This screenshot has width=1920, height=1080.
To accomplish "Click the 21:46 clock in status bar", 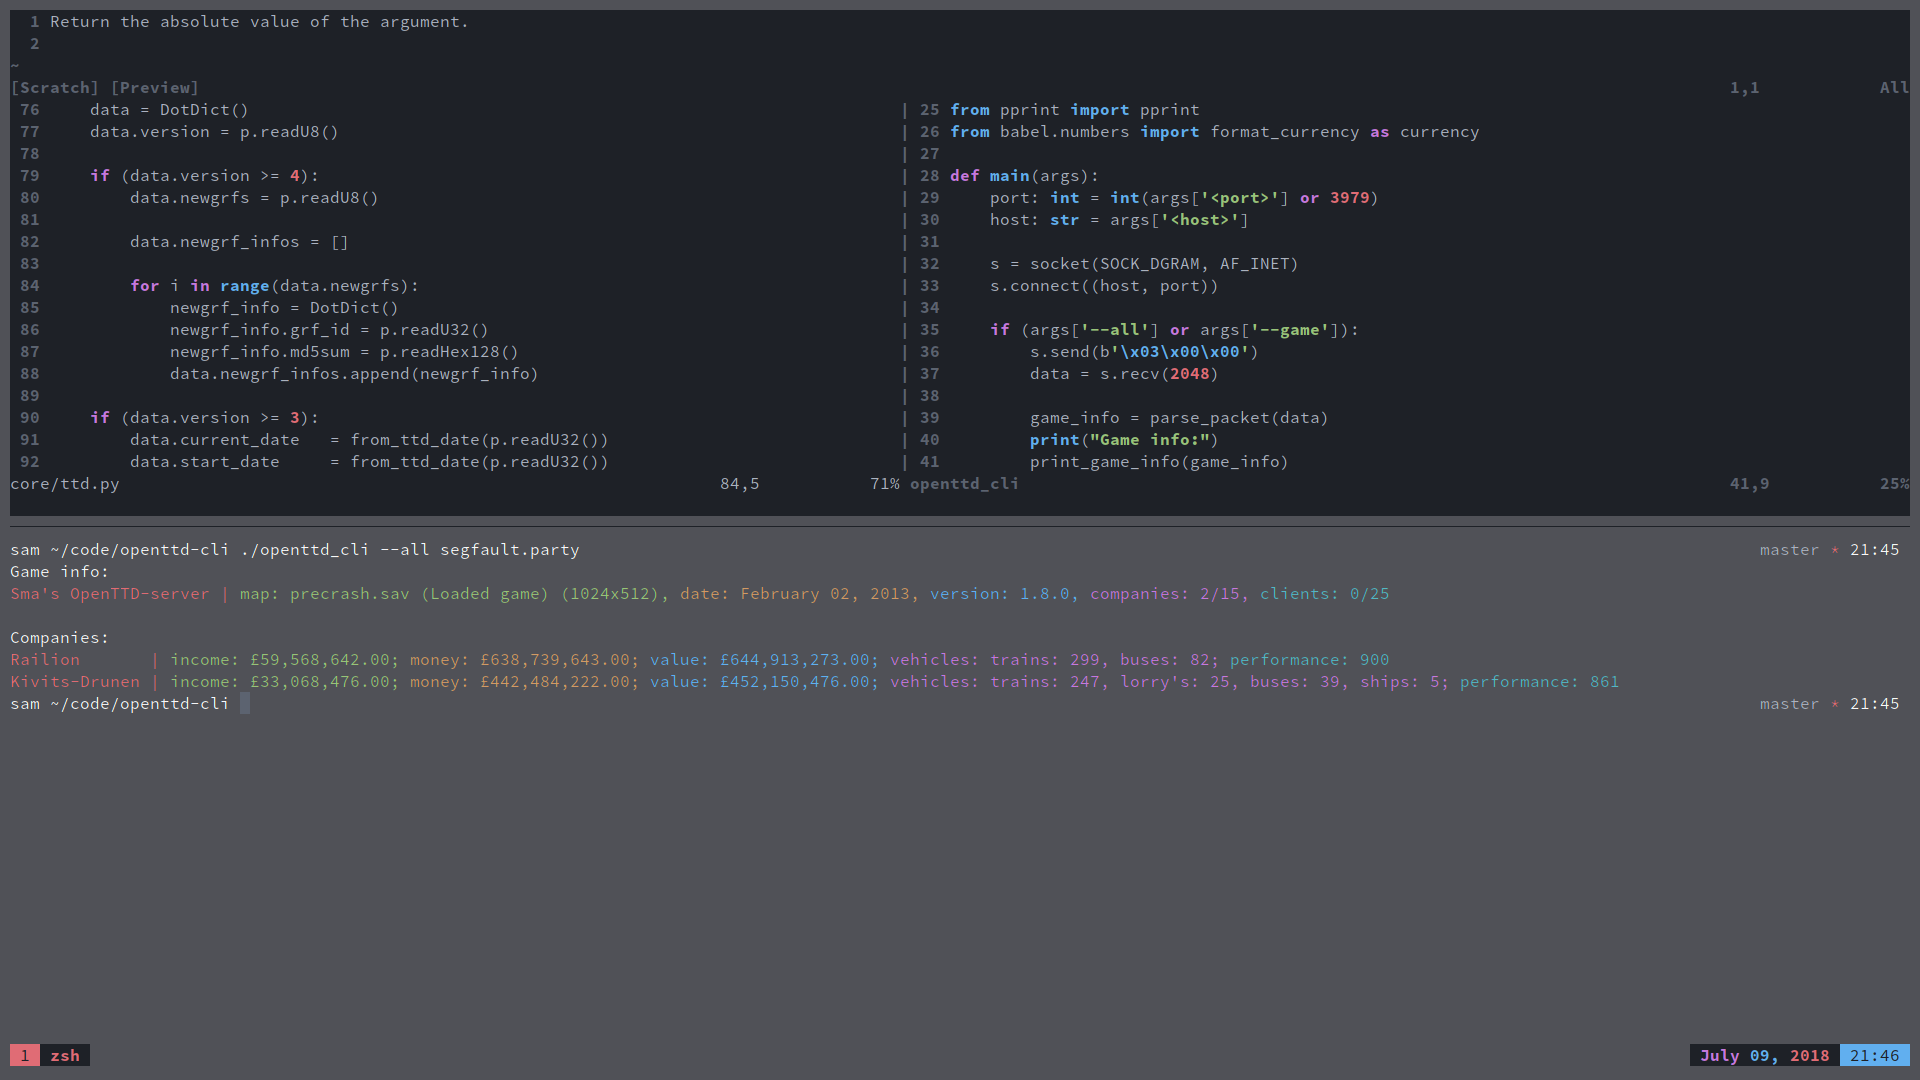I will click(1874, 1056).
